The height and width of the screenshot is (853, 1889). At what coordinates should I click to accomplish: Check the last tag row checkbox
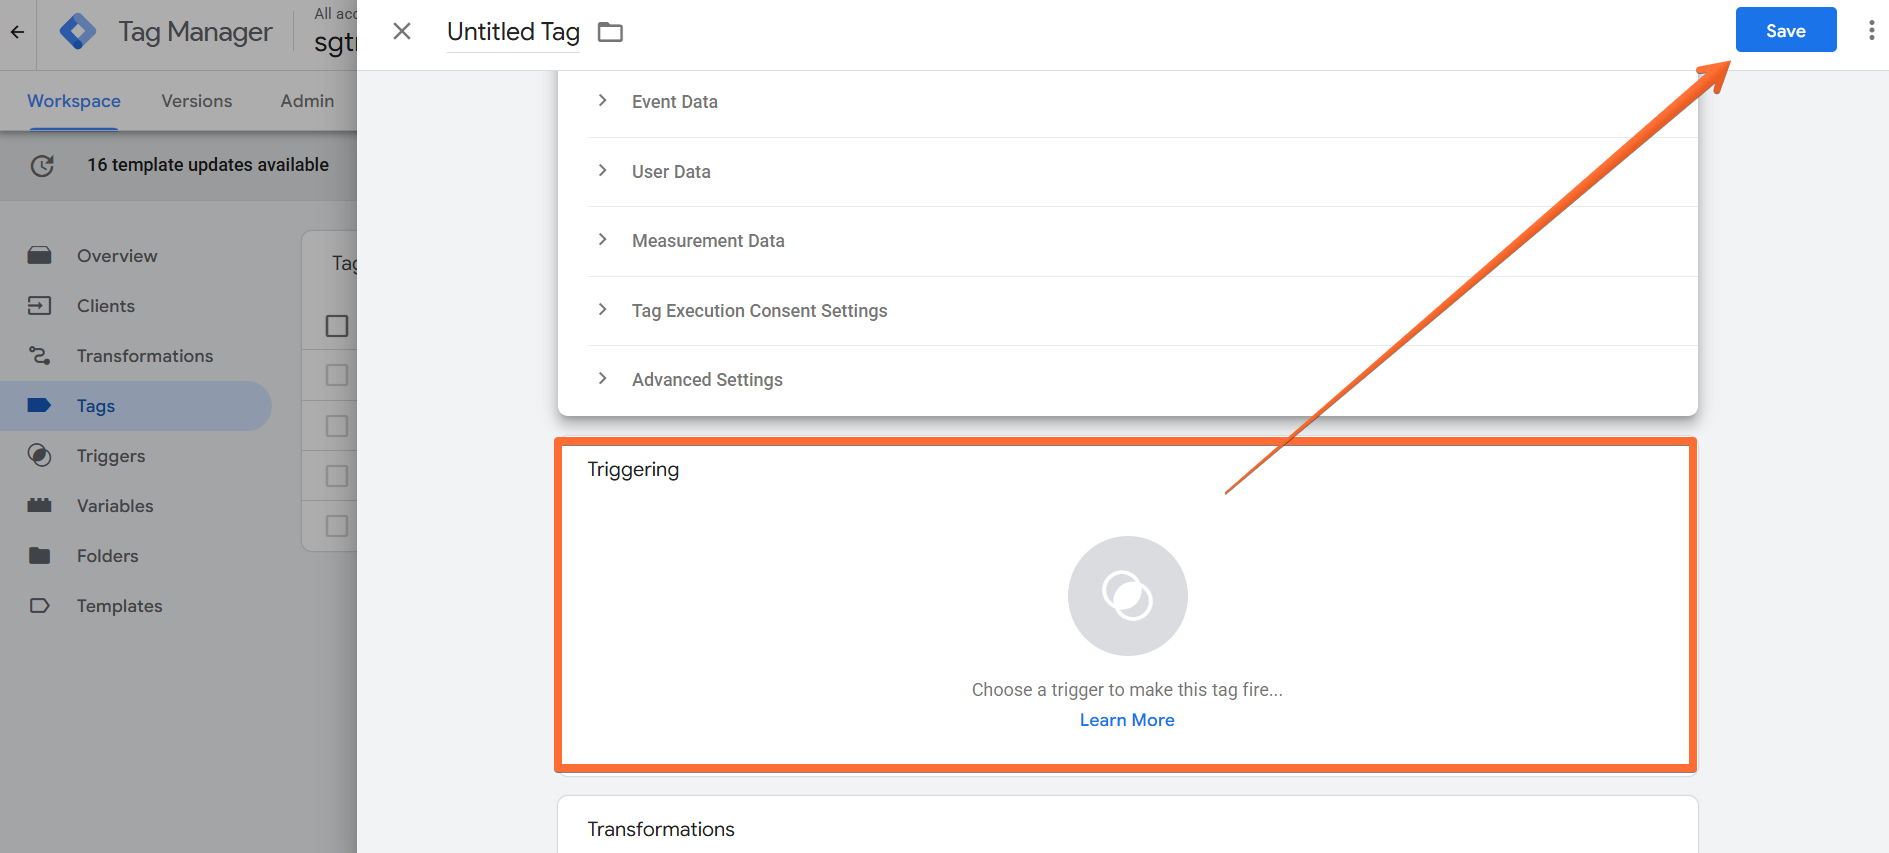click(x=337, y=526)
